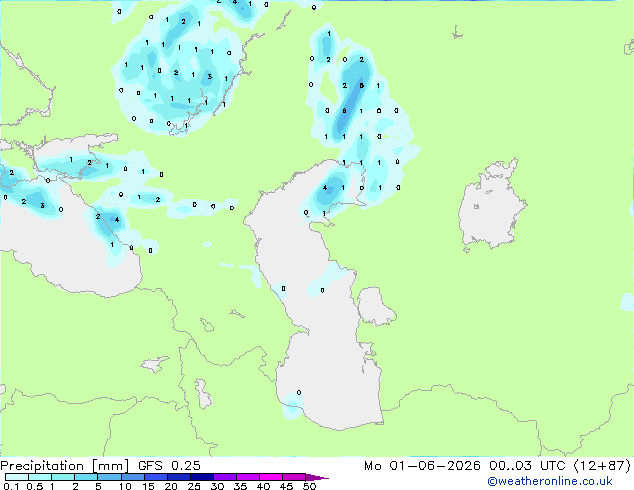Click the '0.1' legend scale label

(11, 486)
